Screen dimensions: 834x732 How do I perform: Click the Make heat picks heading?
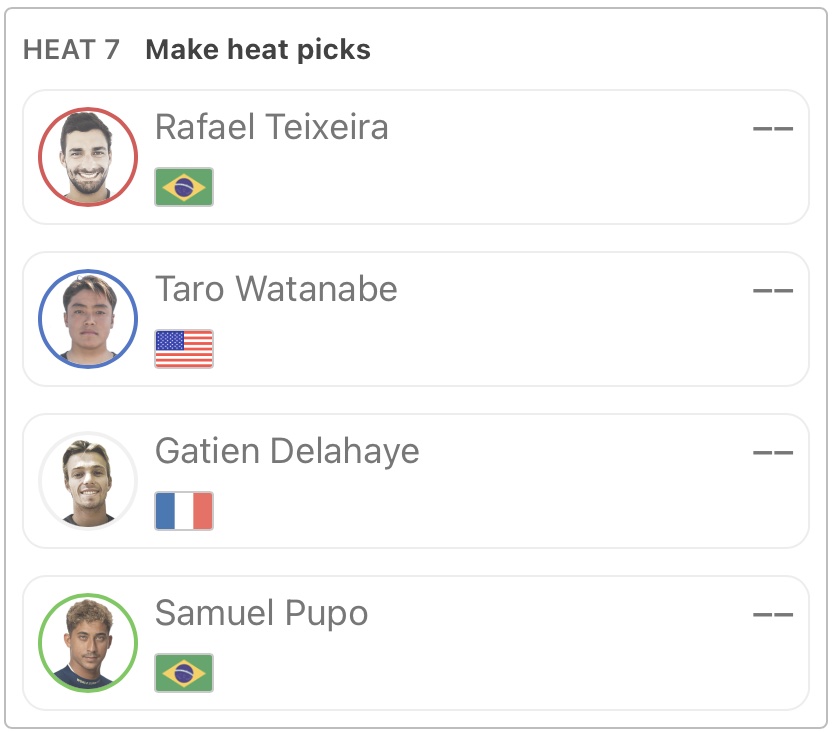pyautogui.click(x=258, y=50)
